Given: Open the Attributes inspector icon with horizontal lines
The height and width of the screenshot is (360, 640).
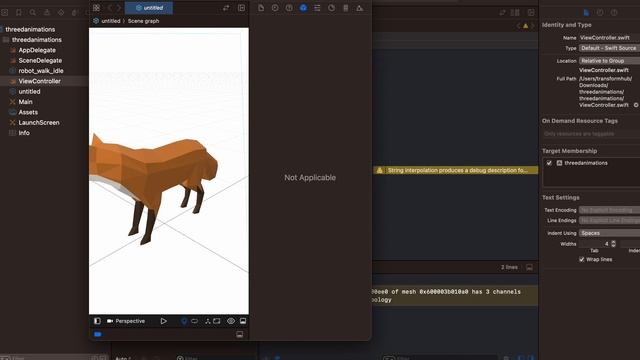Looking at the screenshot, I should click(317, 8).
